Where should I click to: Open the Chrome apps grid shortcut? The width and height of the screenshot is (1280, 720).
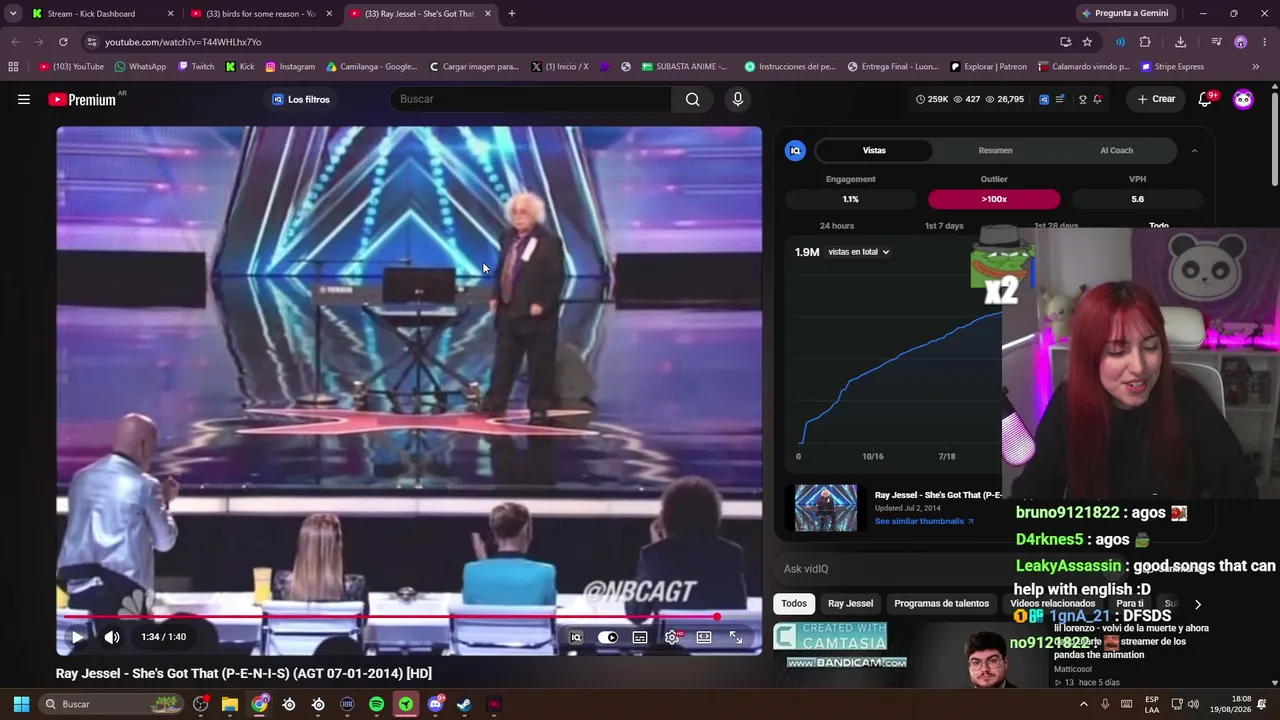tap(13, 67)
